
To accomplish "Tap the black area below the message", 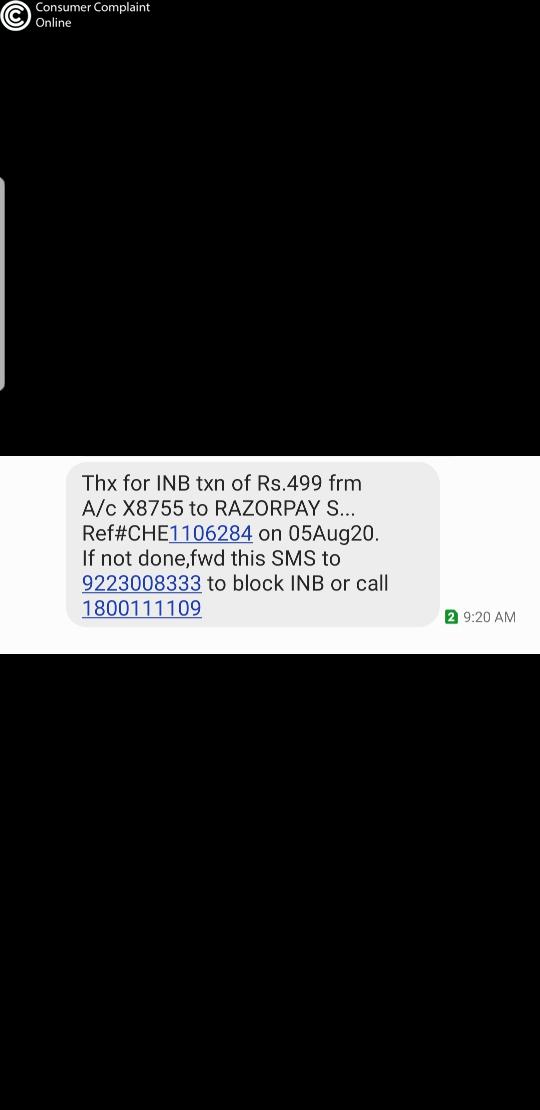I will click(x=270, y=881).
